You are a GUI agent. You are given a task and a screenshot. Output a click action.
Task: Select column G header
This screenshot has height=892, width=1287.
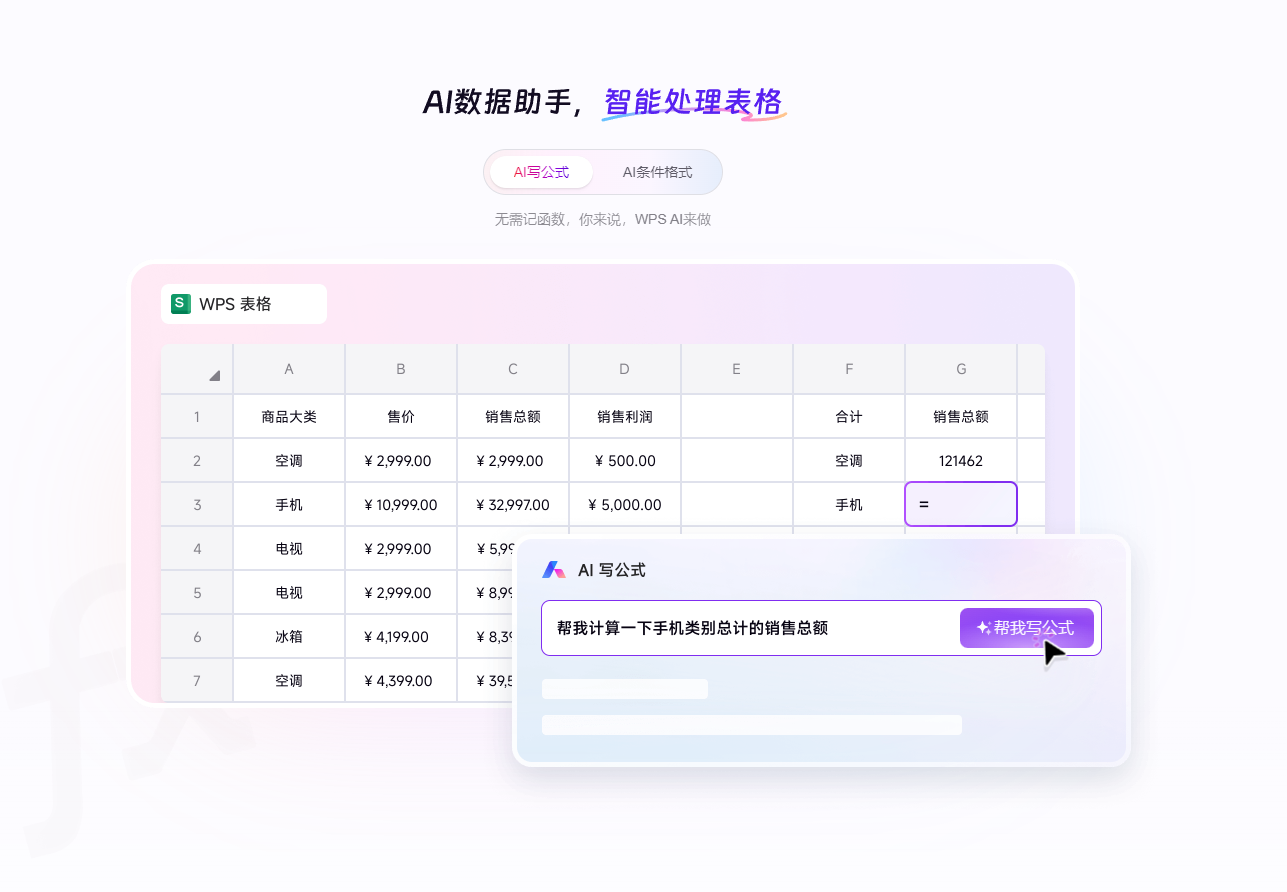click(x=961, y=369)
